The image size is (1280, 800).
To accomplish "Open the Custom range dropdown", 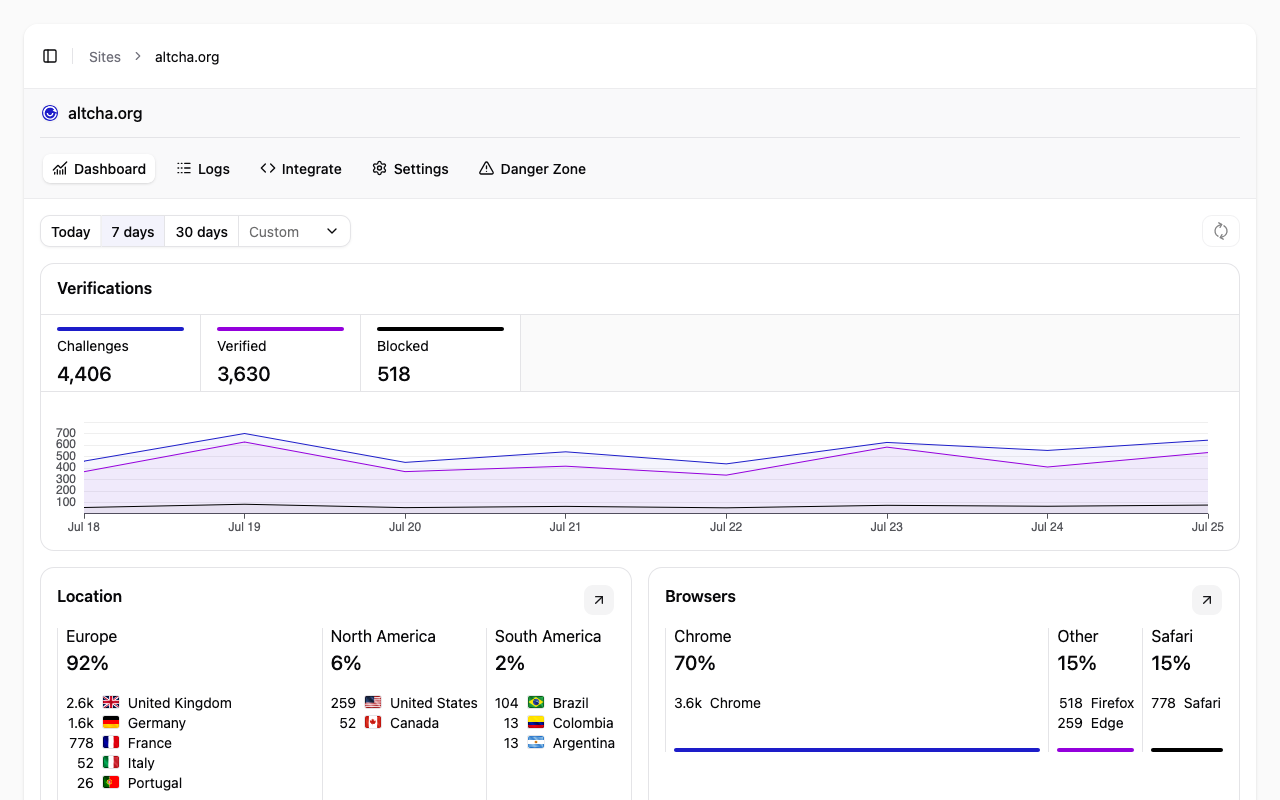I will pos(294,232).
